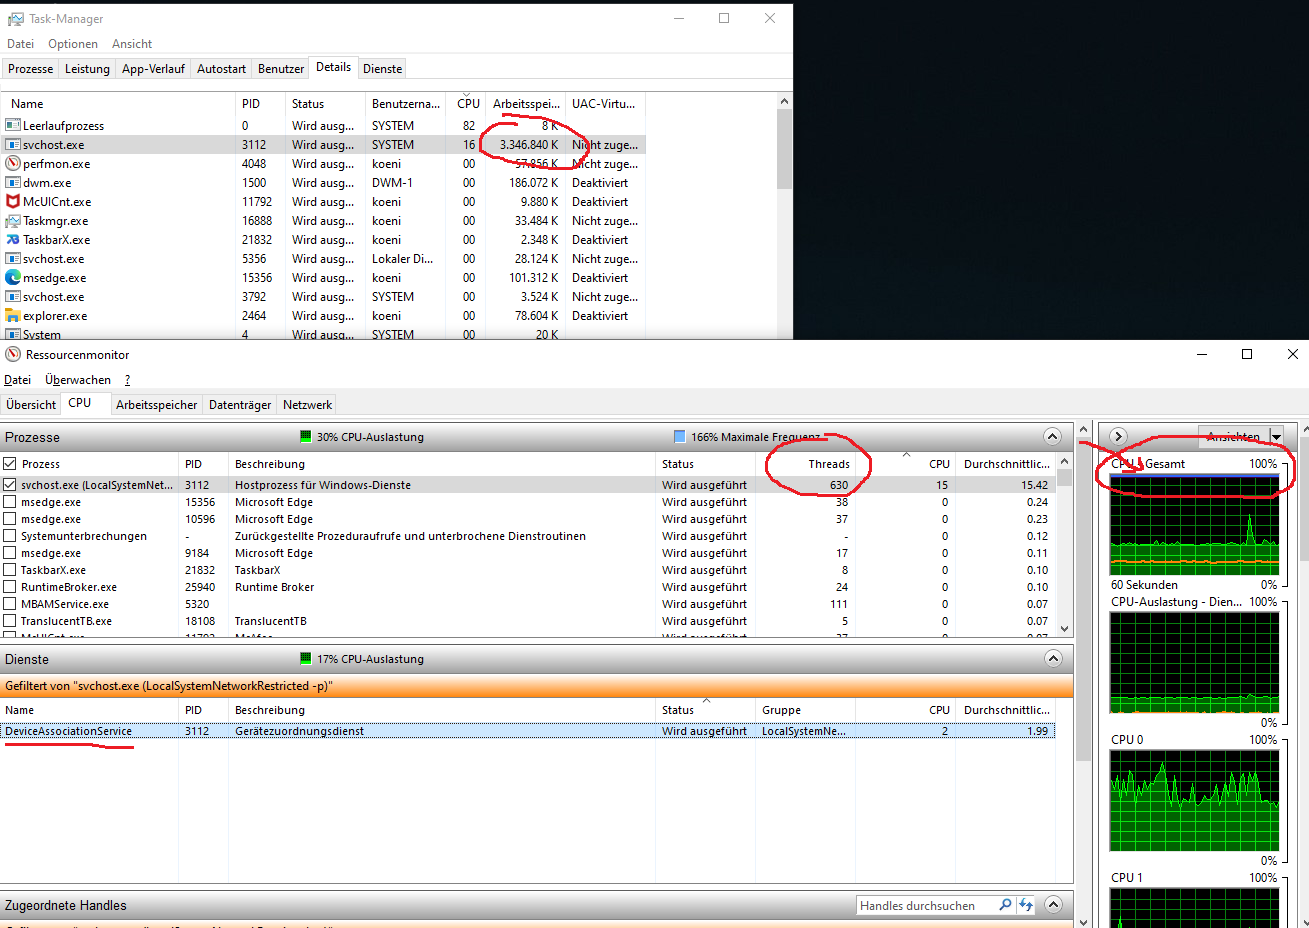Open Ansicht menu in Task-Manager

click(132, 44)
